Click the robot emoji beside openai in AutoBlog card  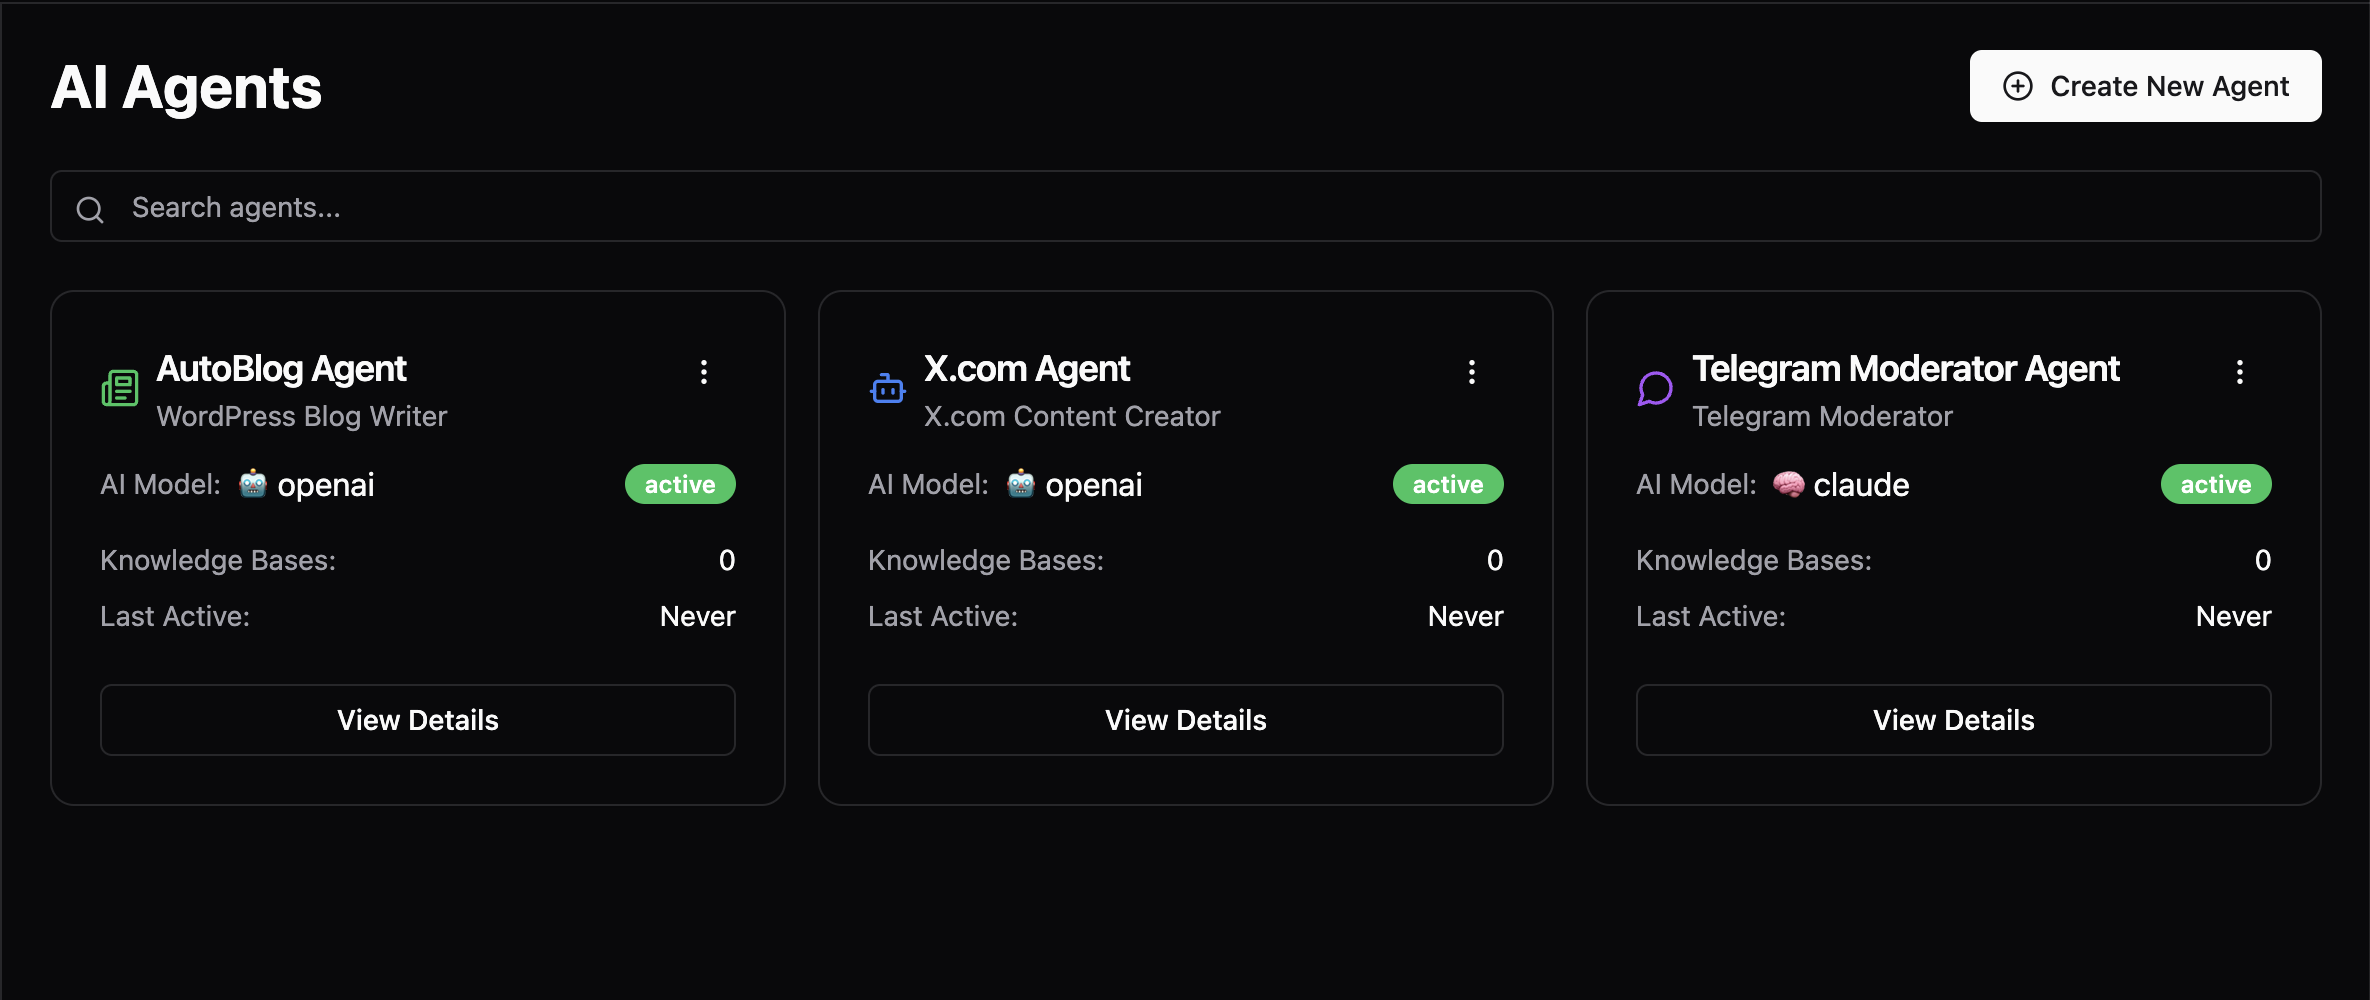tap(253, 484)
